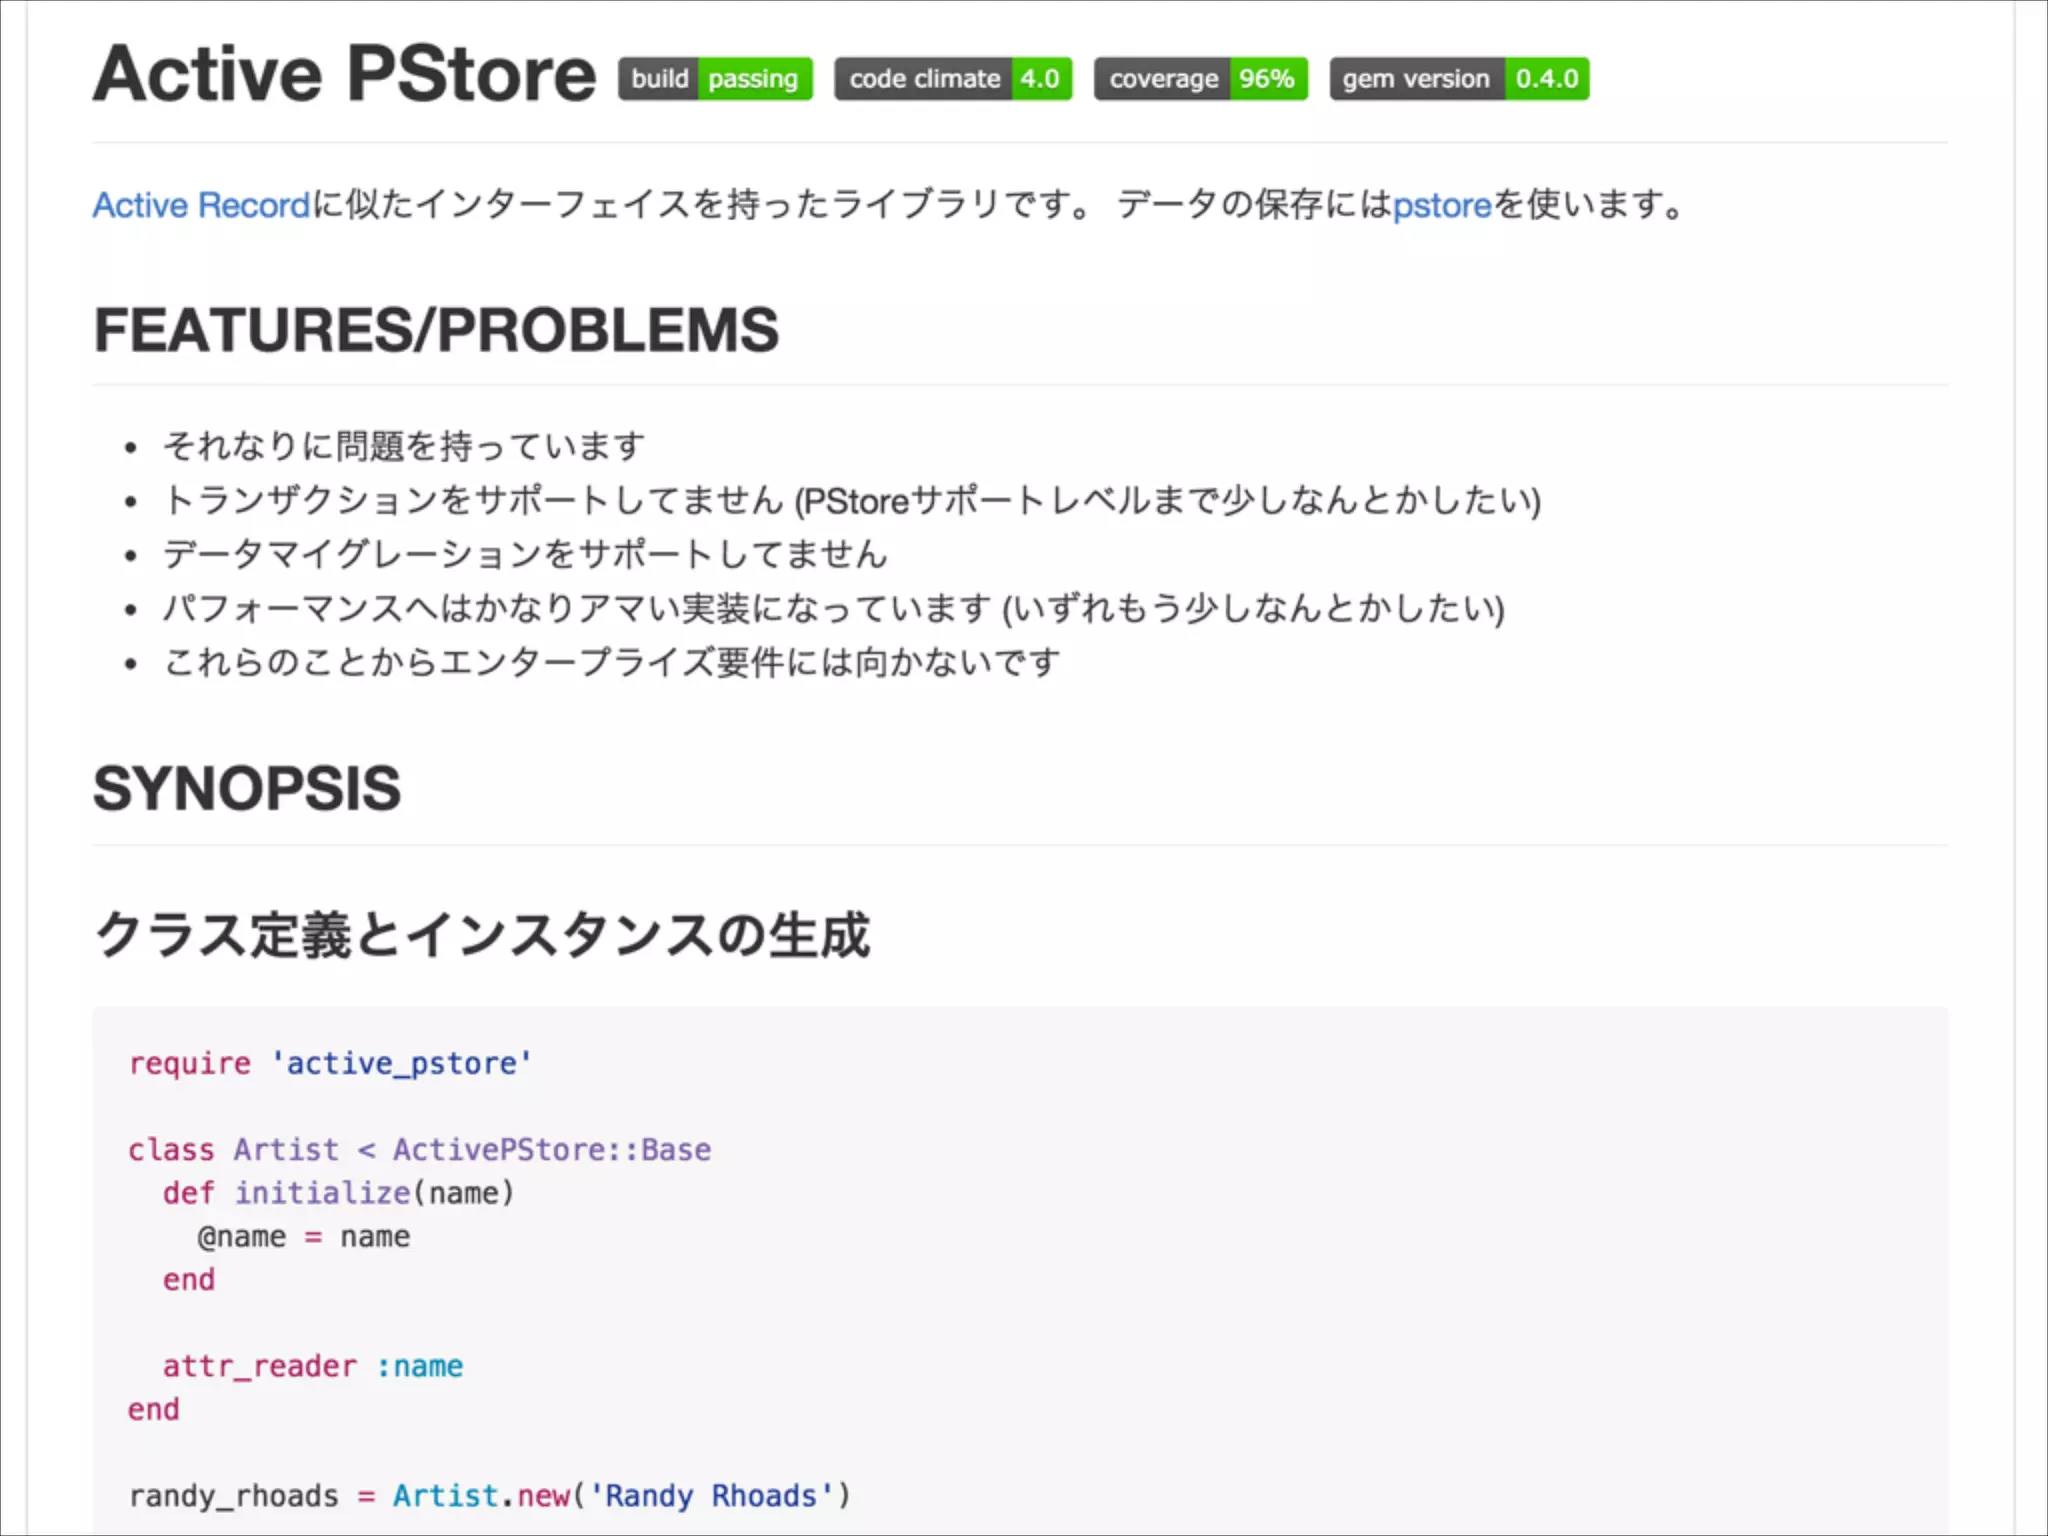
Task: Click the SYNOPSIS section heading
Action: point(247,789)
